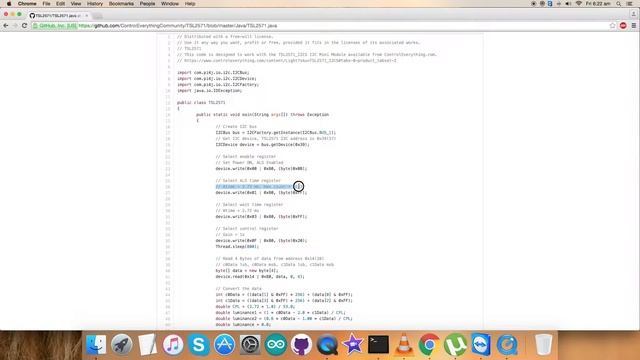Click the menu bar clock showing Fri 6:22 am
640x360 pixels.
(598, 4)
